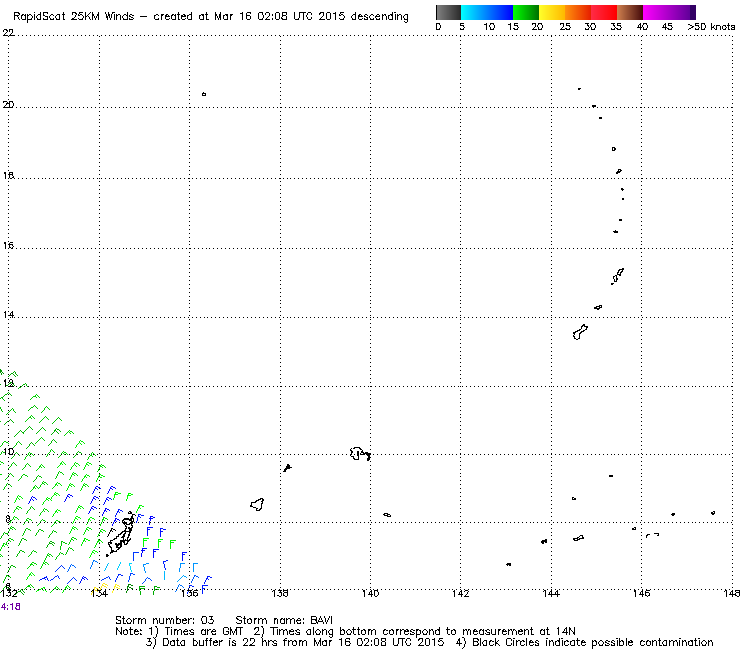Click the cyan 5-10 knots legend swatch

tap(474, 12)
